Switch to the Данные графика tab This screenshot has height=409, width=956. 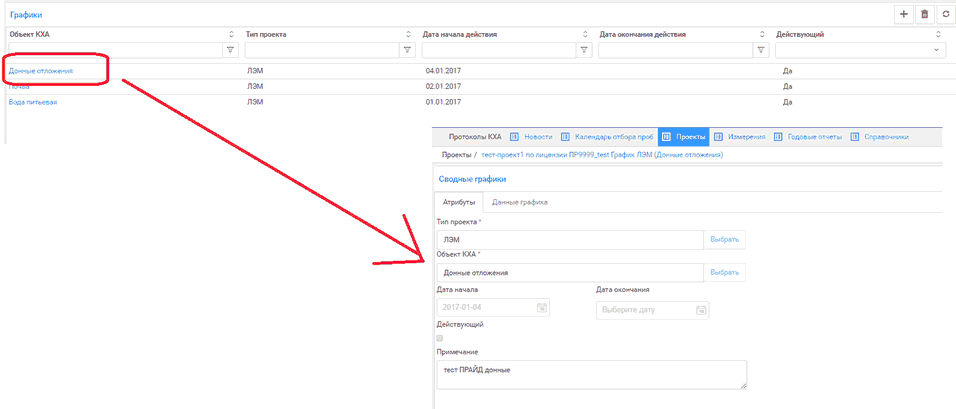[519, 202]
